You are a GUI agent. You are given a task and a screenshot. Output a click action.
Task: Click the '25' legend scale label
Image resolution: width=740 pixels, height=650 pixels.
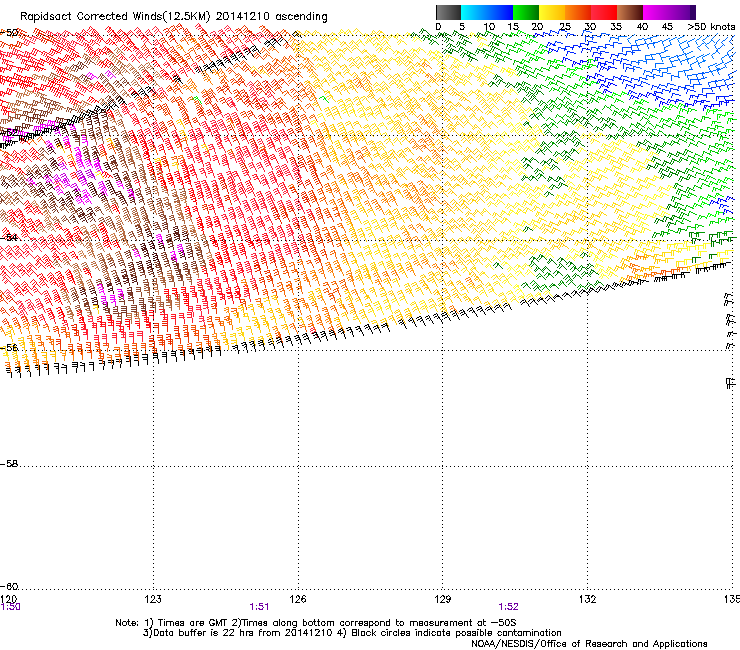pos(565,26)
